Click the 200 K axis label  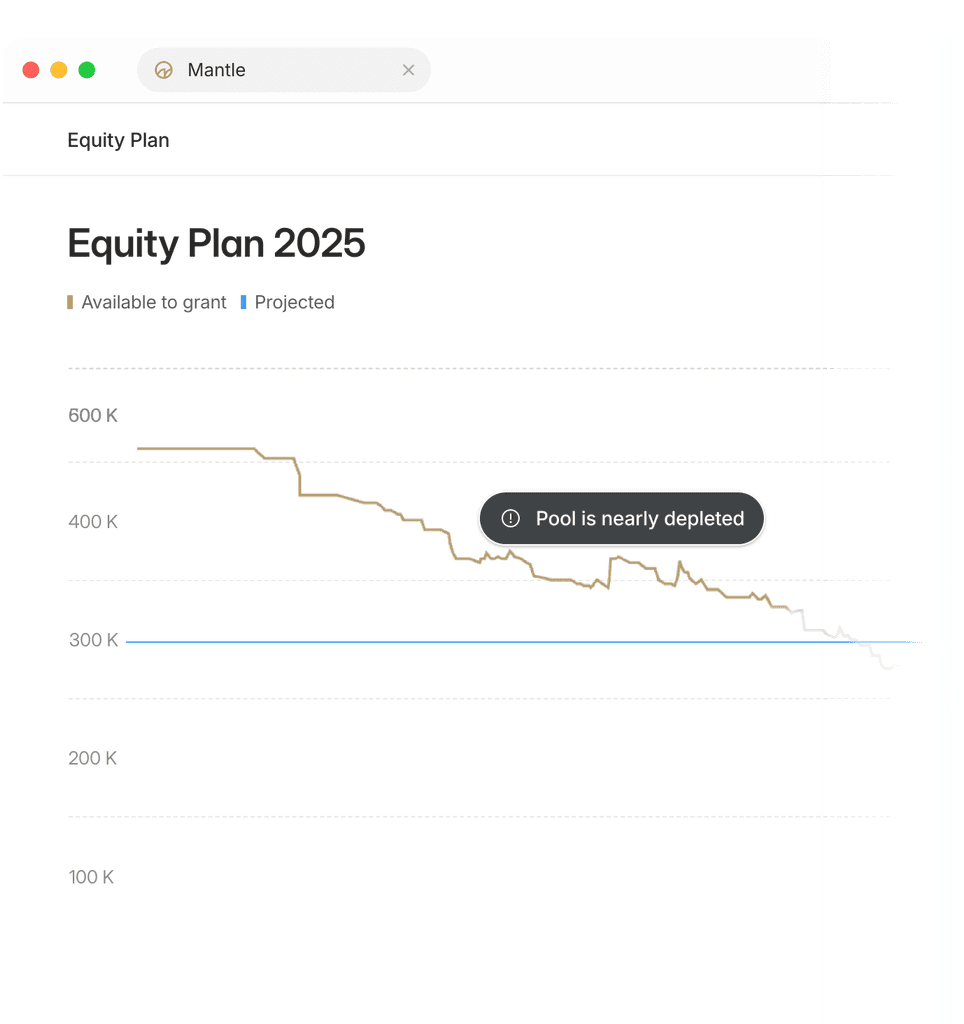[92, 758]
